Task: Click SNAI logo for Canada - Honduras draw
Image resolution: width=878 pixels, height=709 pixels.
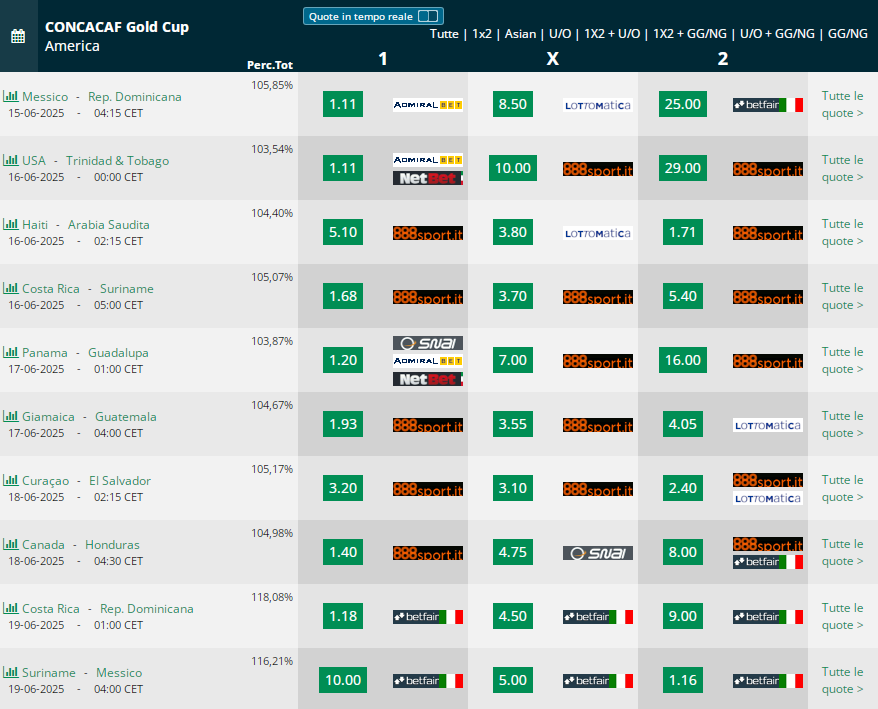Action: (597, 553)
